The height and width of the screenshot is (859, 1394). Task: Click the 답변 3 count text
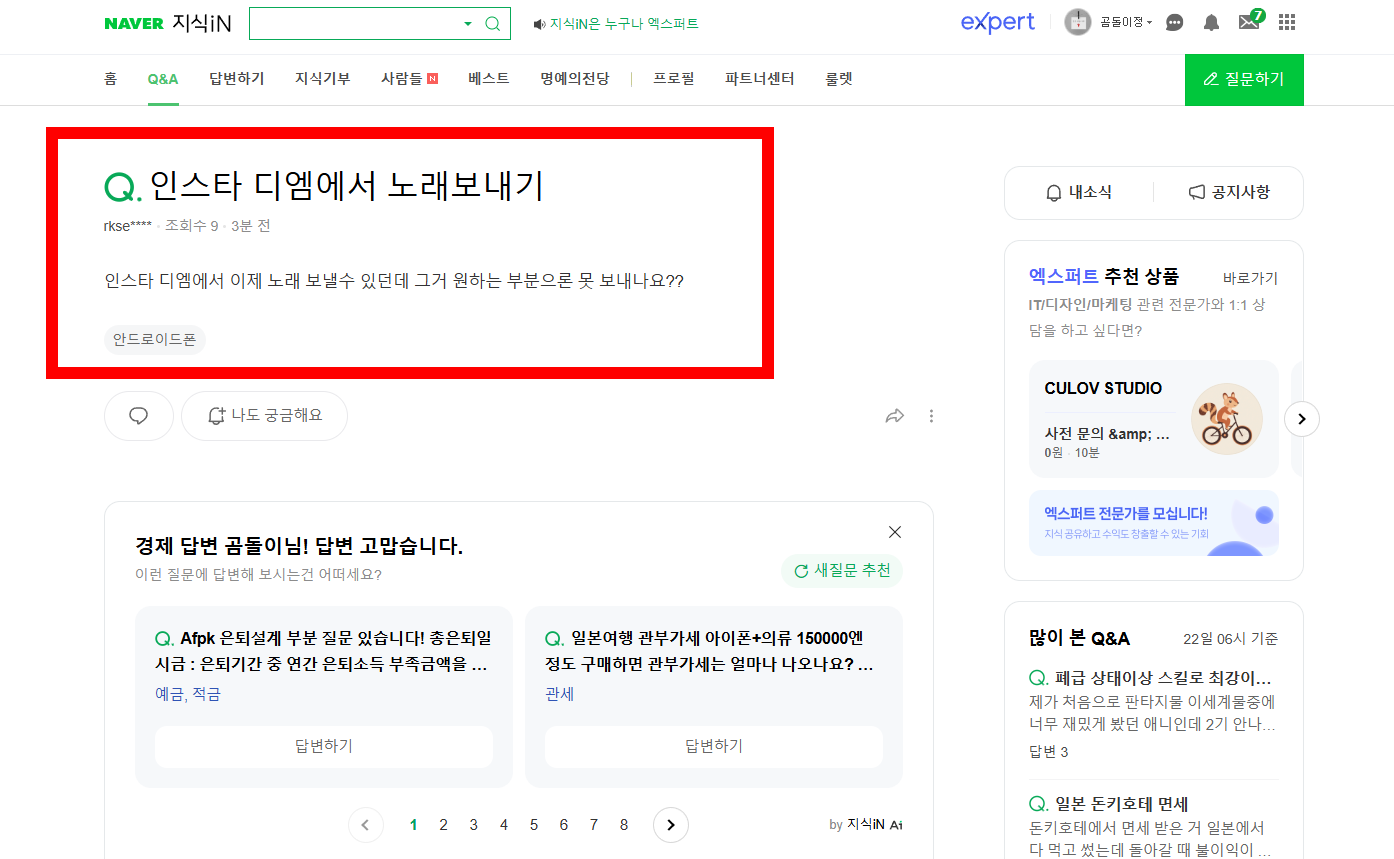1049,752
